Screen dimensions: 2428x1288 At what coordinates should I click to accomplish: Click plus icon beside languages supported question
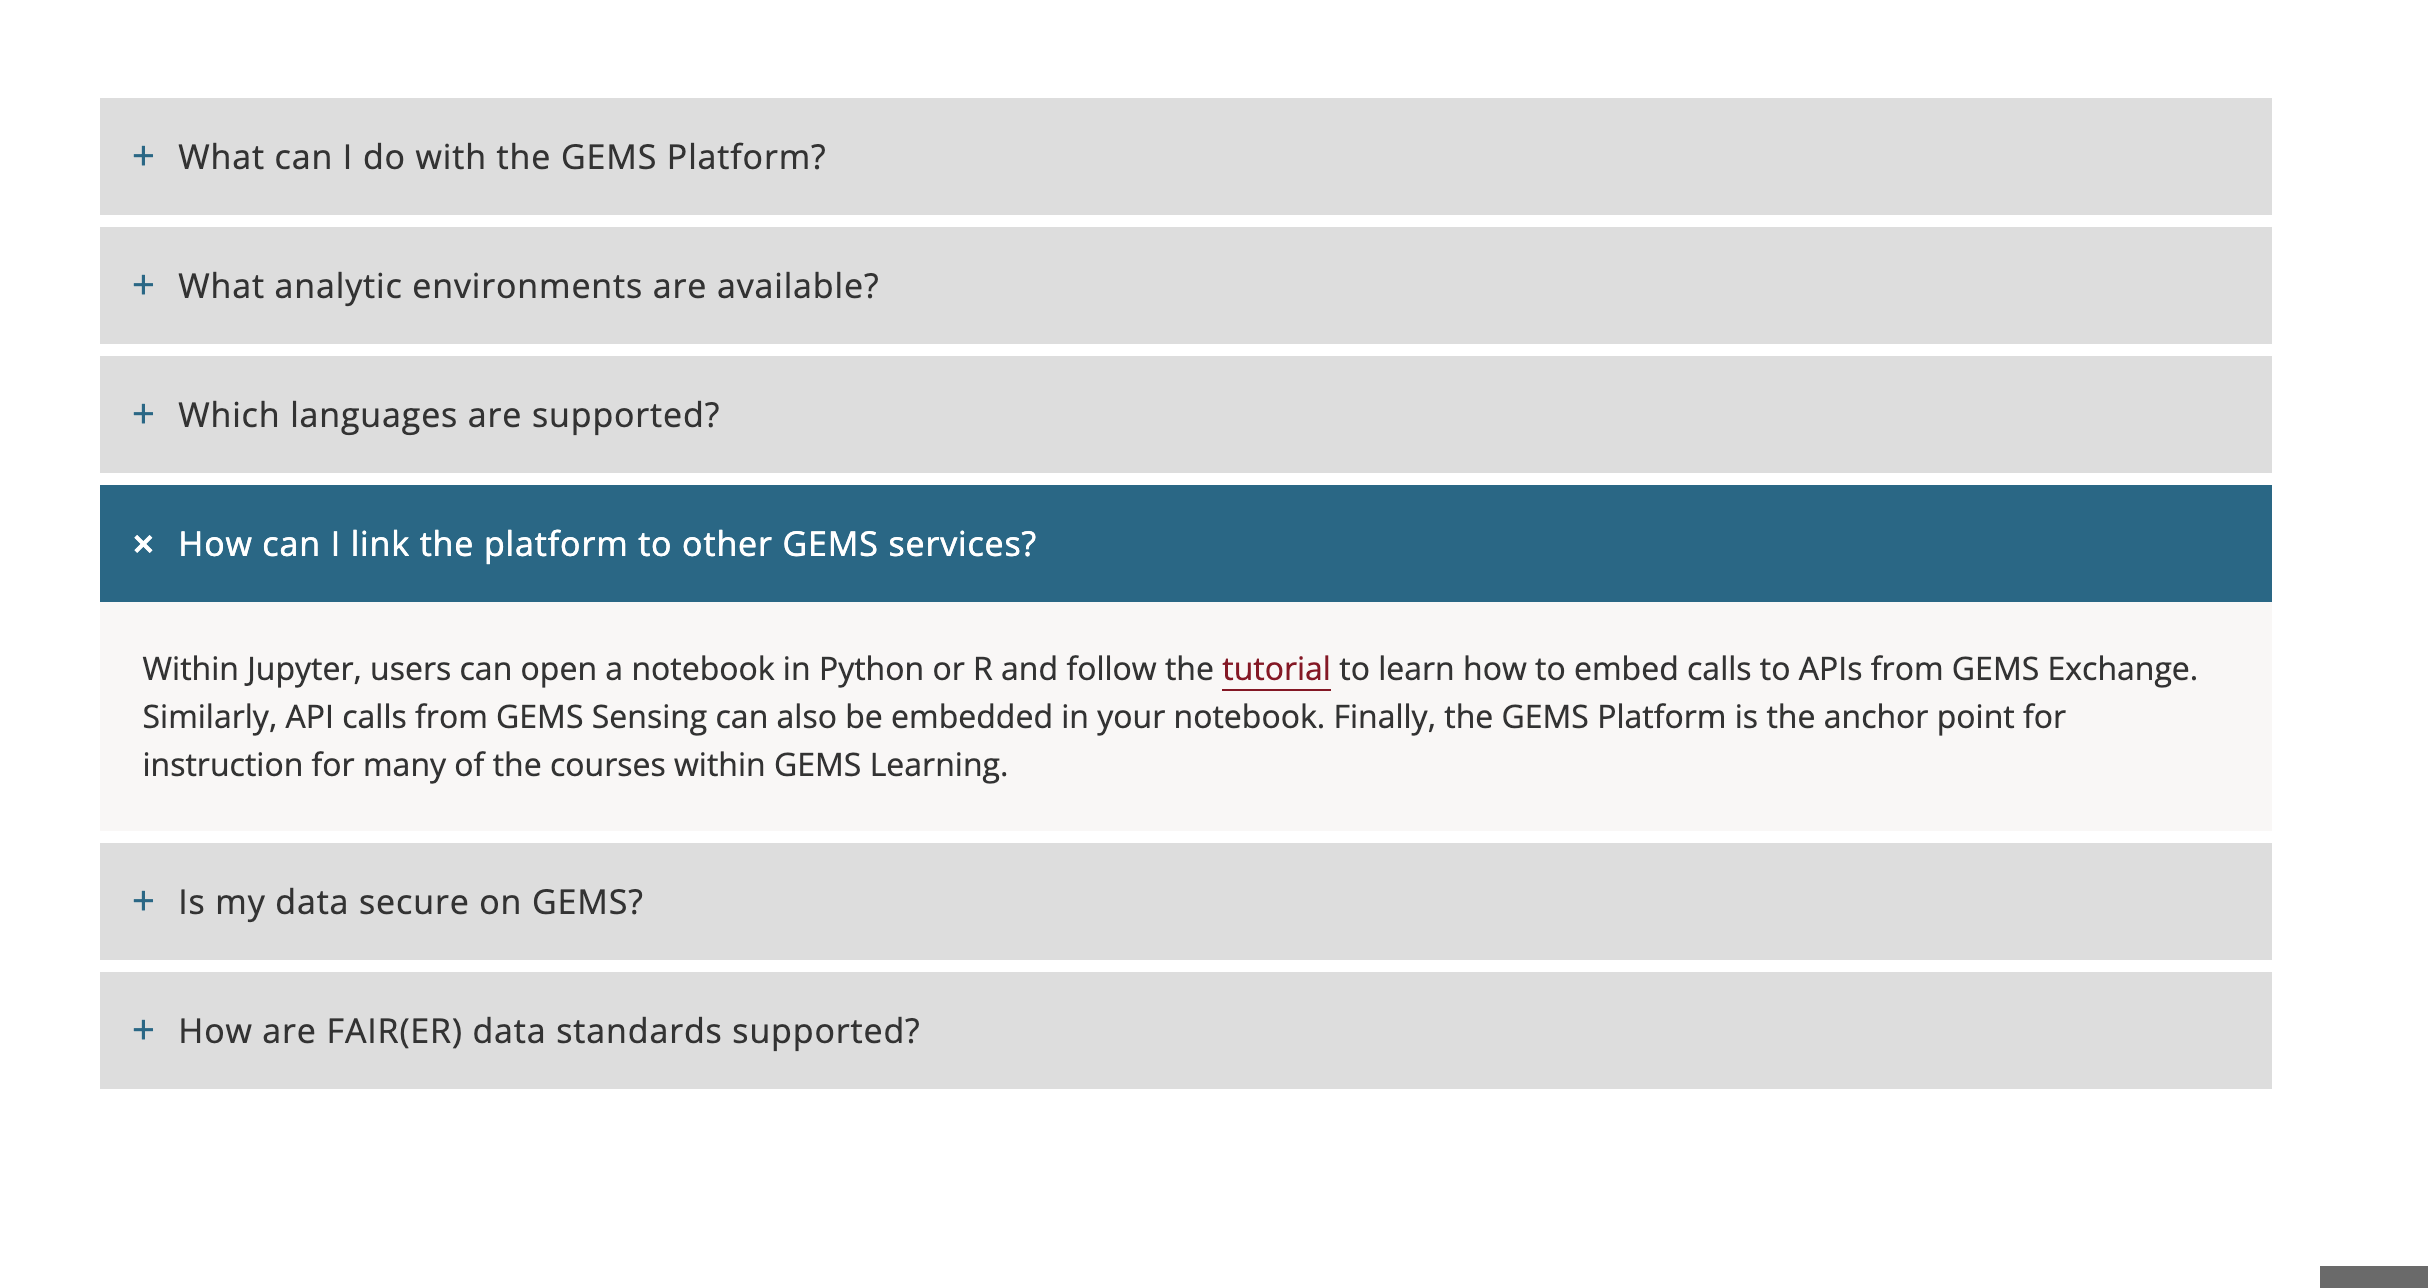(x=144, y=414)
